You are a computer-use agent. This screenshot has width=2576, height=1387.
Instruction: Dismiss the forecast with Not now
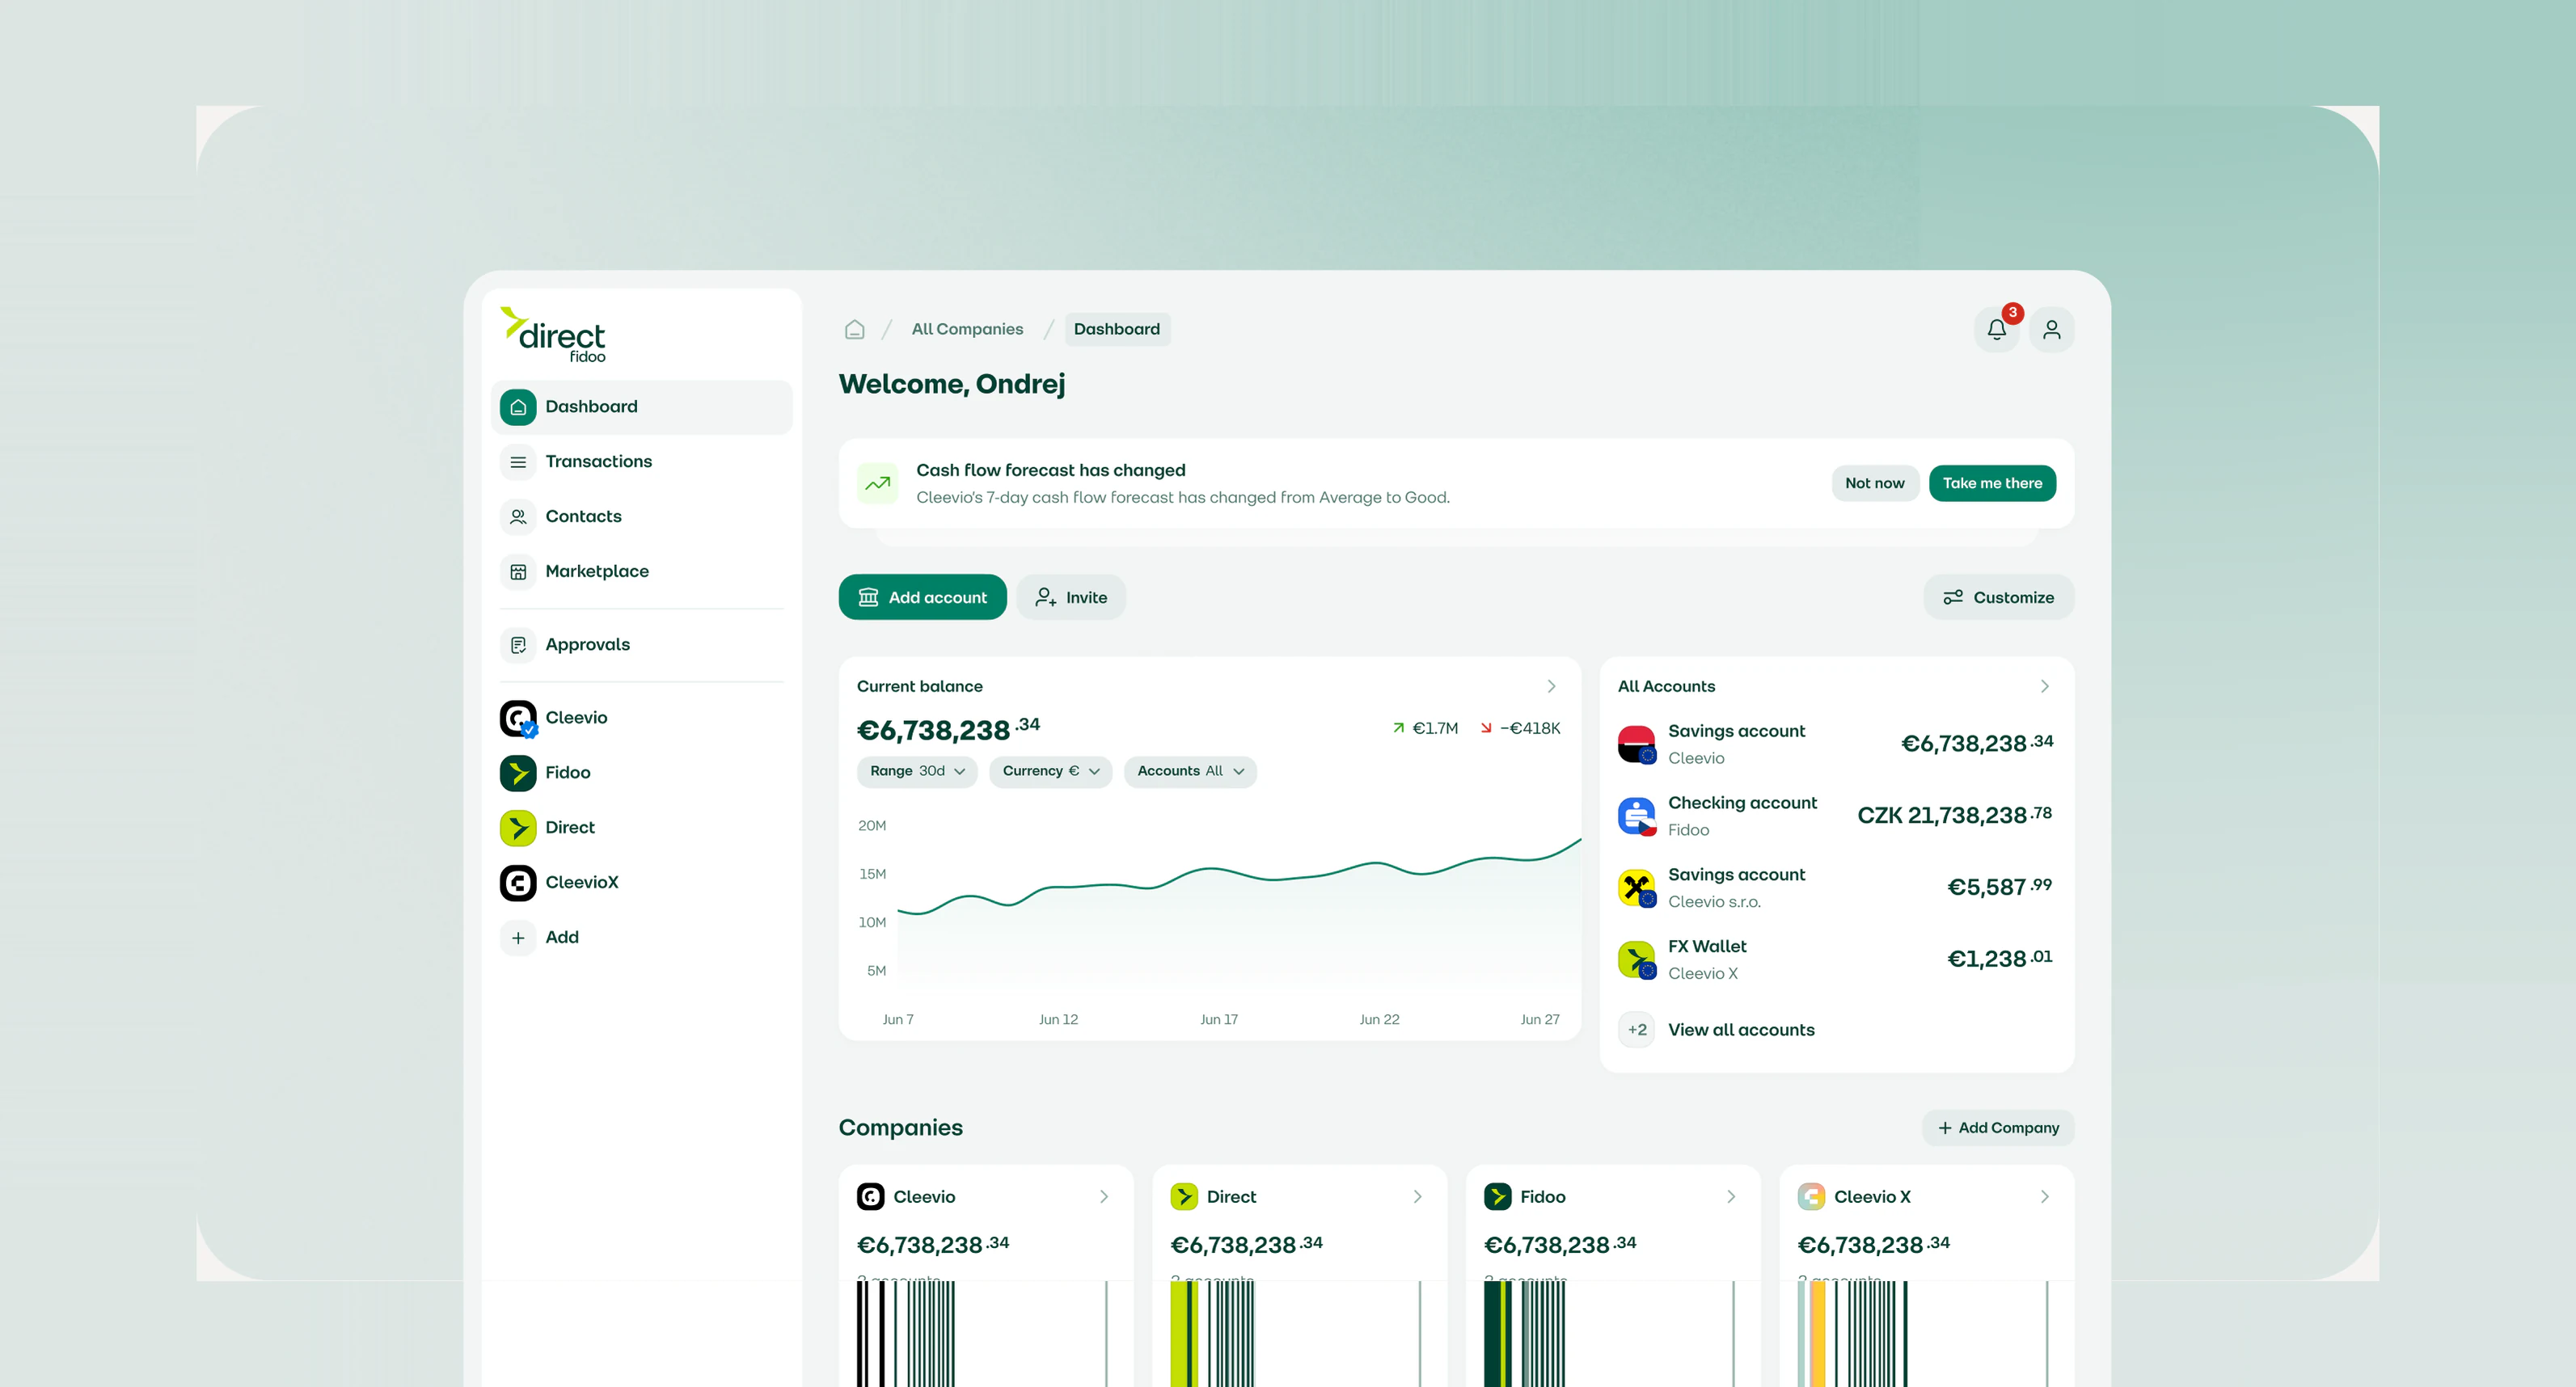1875,484
